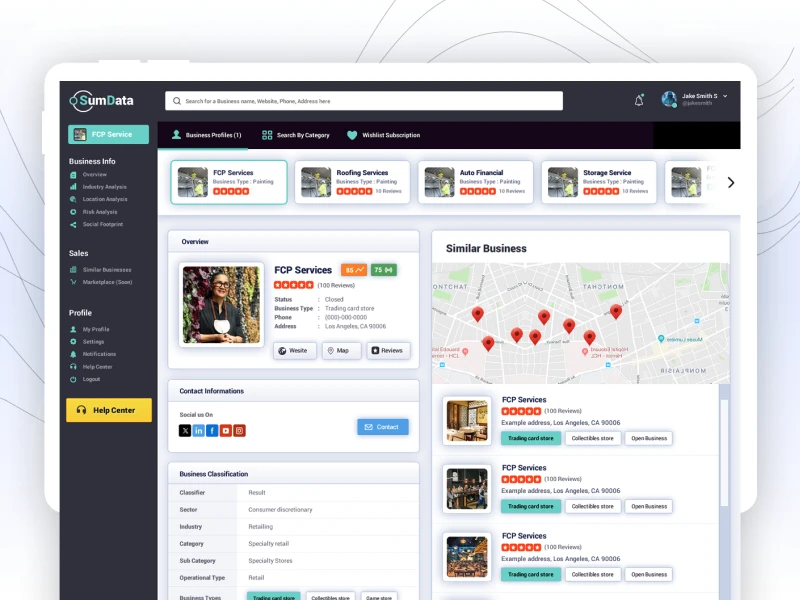800x600 pixels.
Task: Open the Wishlist Subscription tab
Action: [x=389, y=134]
